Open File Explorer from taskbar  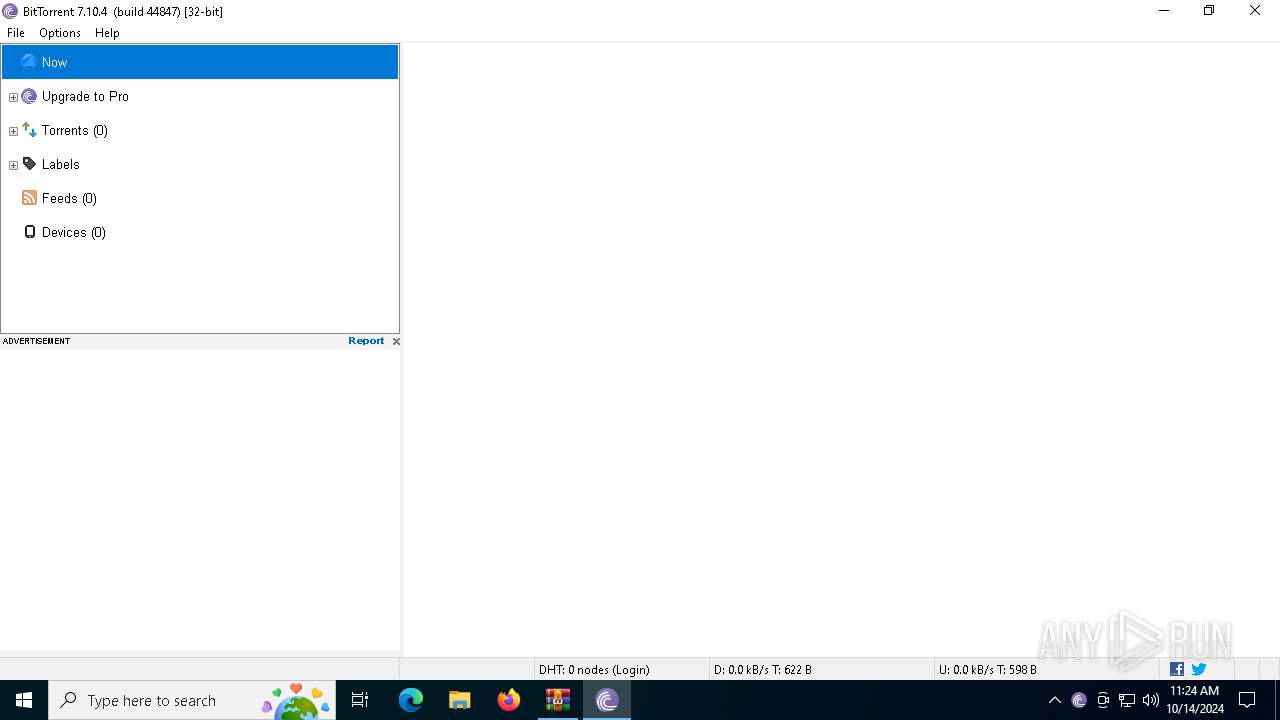(x=460, y=700)
